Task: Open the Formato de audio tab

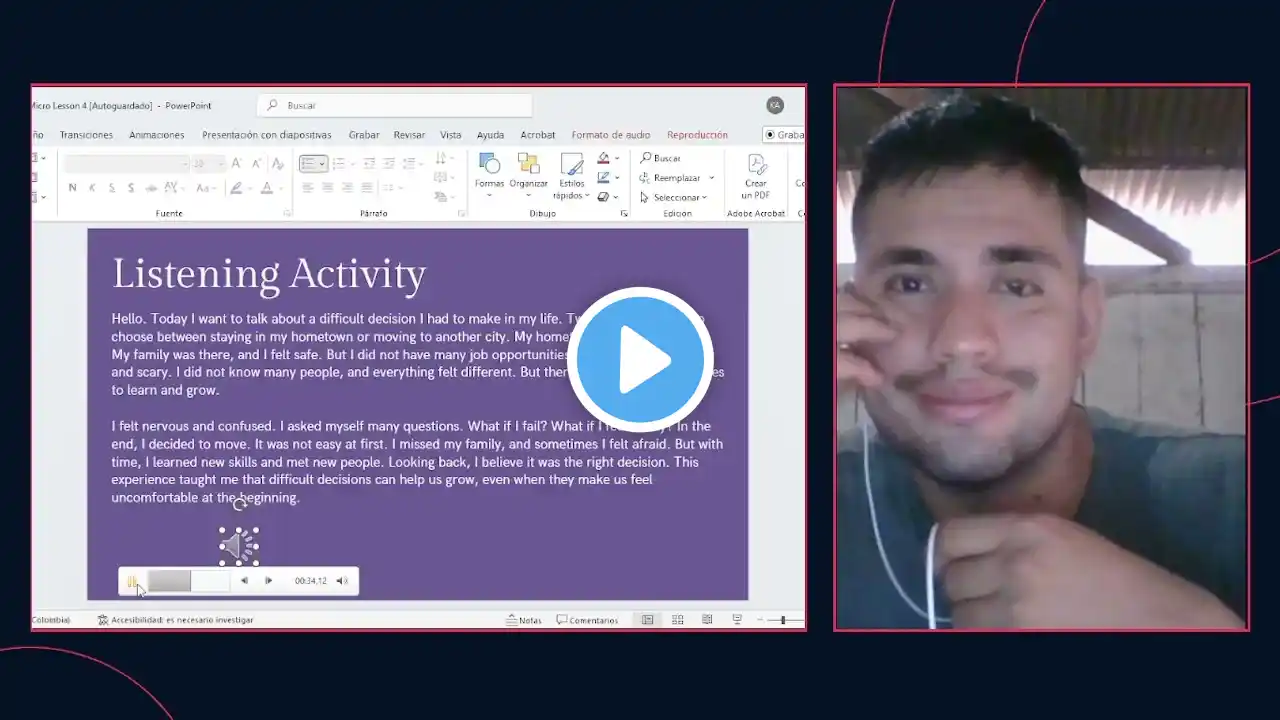Action: [611, 135]
